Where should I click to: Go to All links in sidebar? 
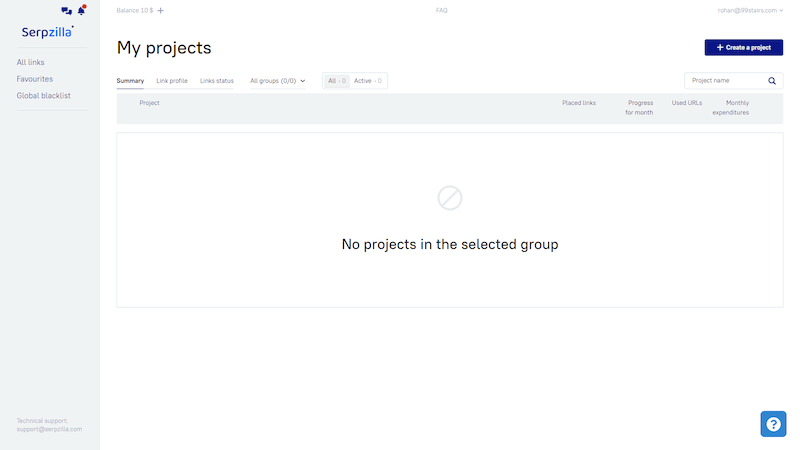[x=31, y=62]
